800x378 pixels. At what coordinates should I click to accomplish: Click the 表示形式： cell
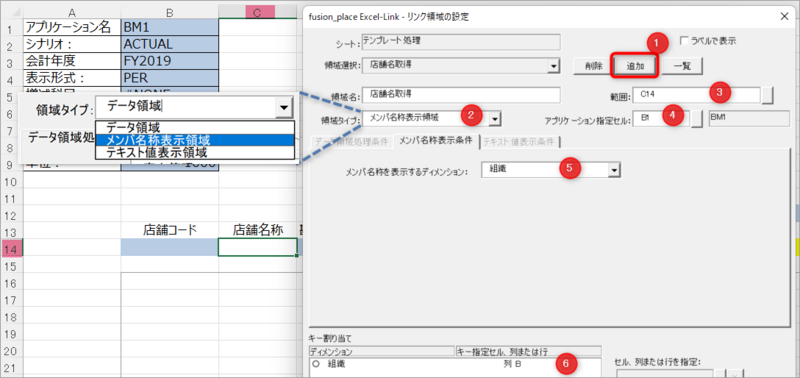(72, 78)
